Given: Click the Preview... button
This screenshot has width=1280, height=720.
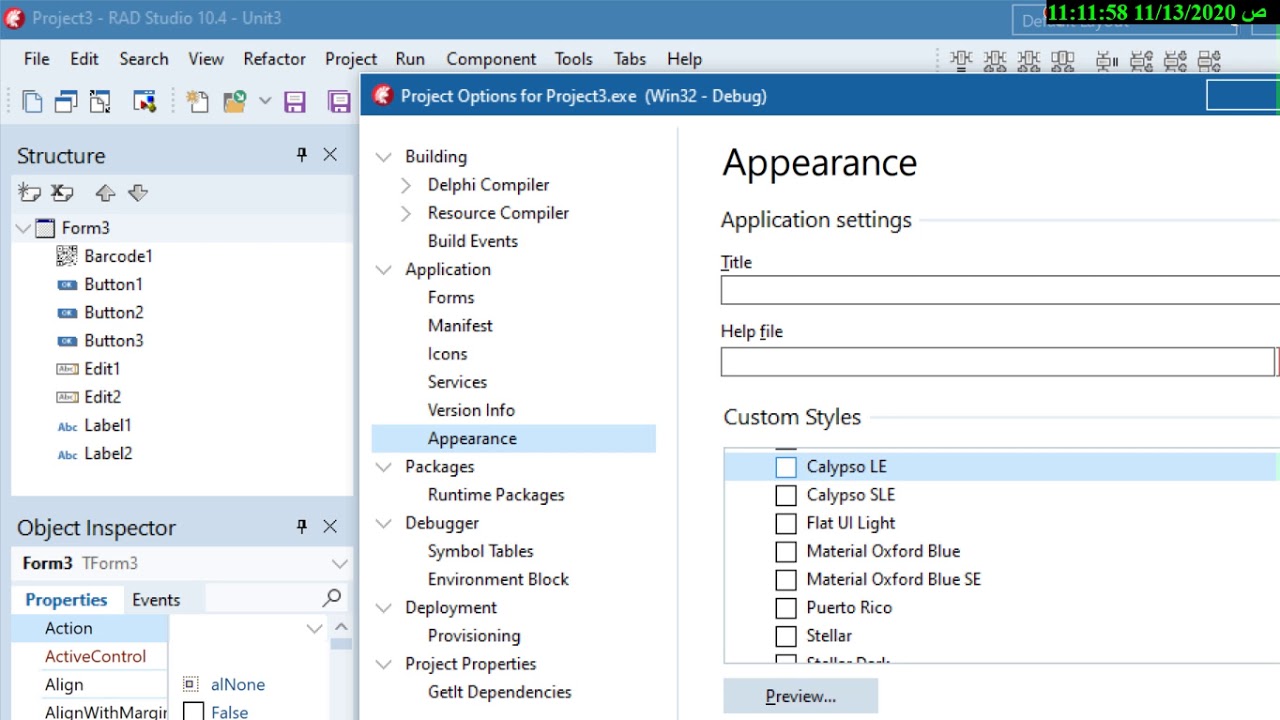Looking at the screenshot, I should click(801, 696).
